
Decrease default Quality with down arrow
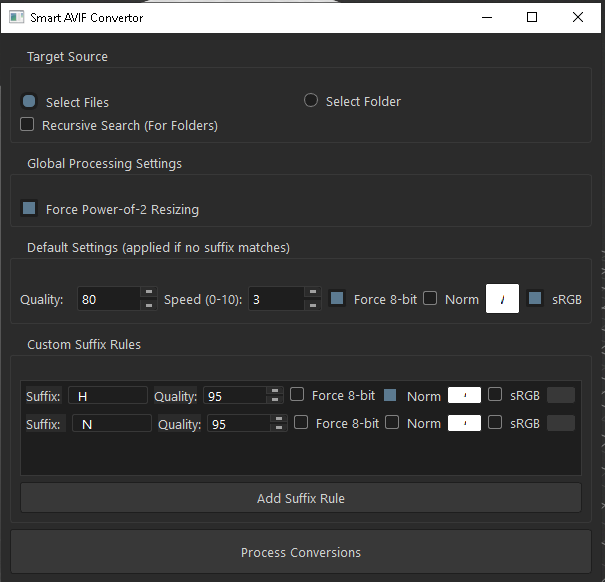149,305
